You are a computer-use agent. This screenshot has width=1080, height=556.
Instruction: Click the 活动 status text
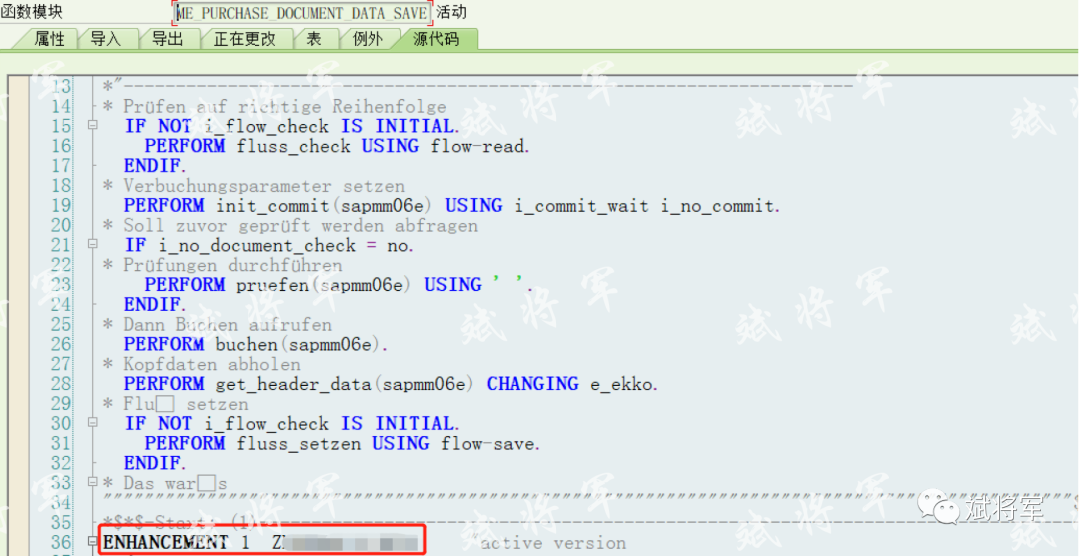click(x=451, y=12)
